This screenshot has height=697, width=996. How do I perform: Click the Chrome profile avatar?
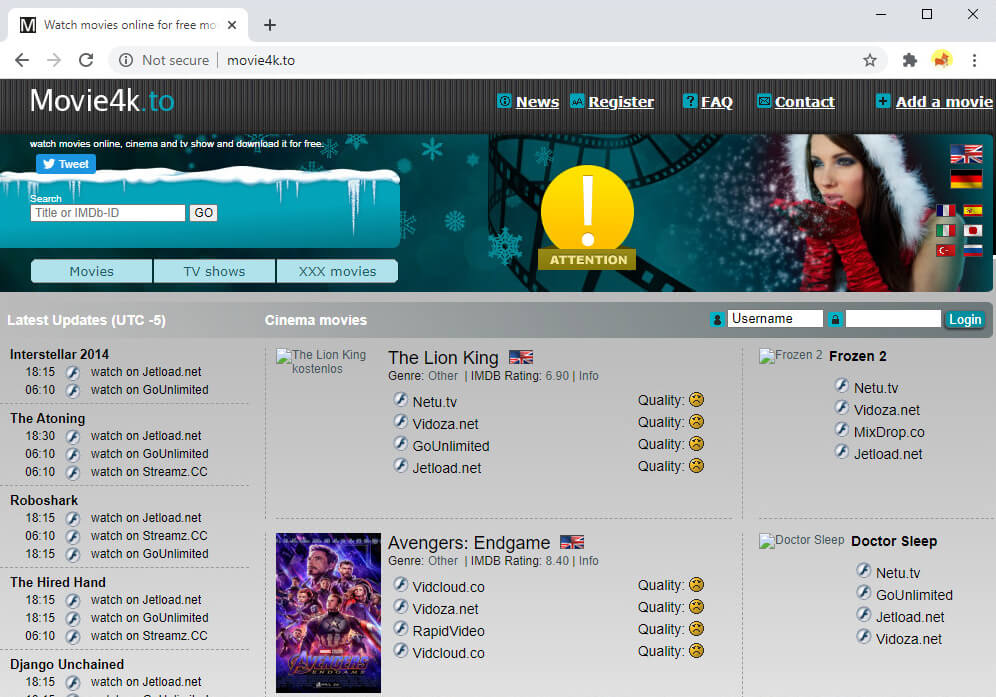pyautogui.click(x=941, y=60)
